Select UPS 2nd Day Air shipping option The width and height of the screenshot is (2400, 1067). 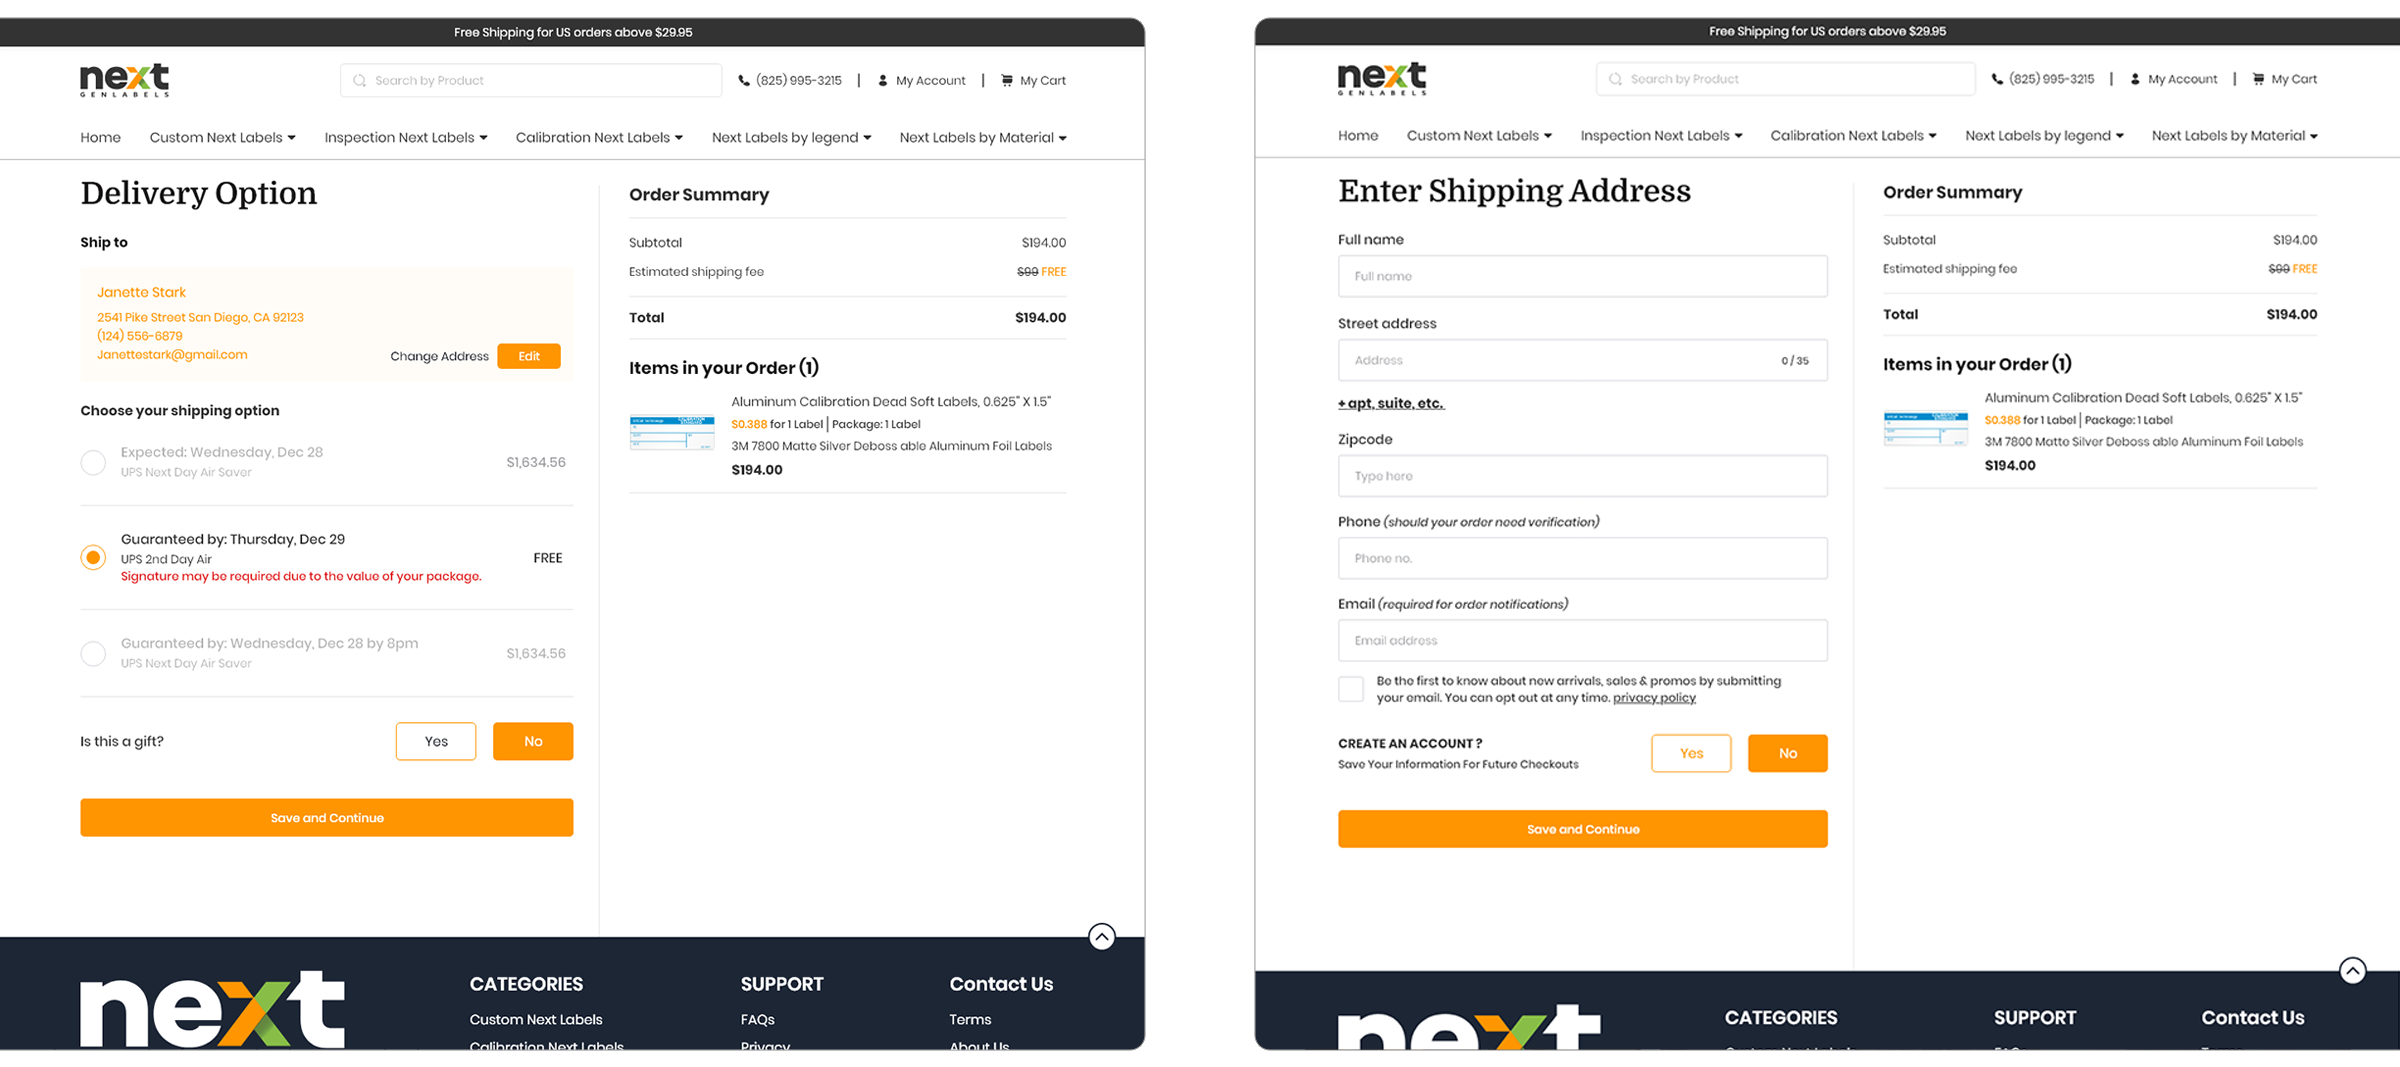click(93, 558)
